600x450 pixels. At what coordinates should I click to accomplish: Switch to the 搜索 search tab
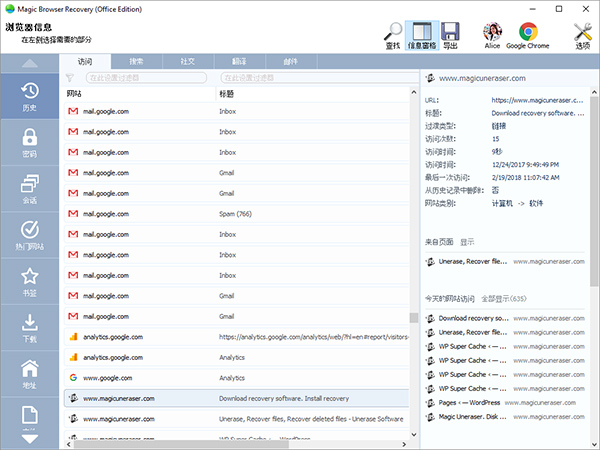pyautogui.click(x=137, y=62)
